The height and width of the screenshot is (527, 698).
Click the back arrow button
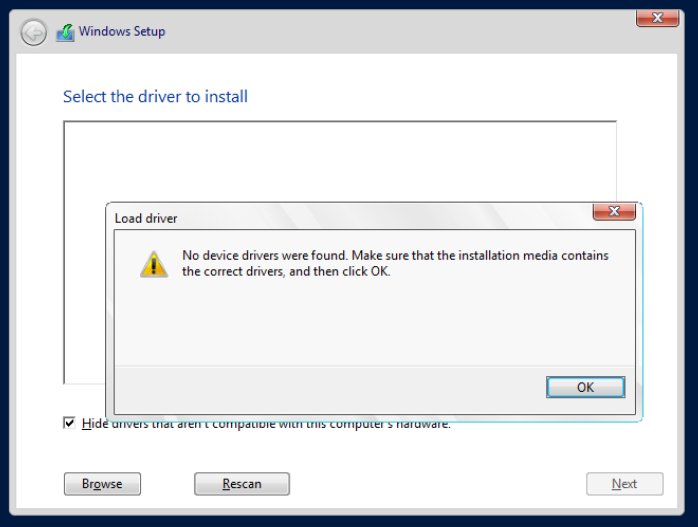click(33, 33)
